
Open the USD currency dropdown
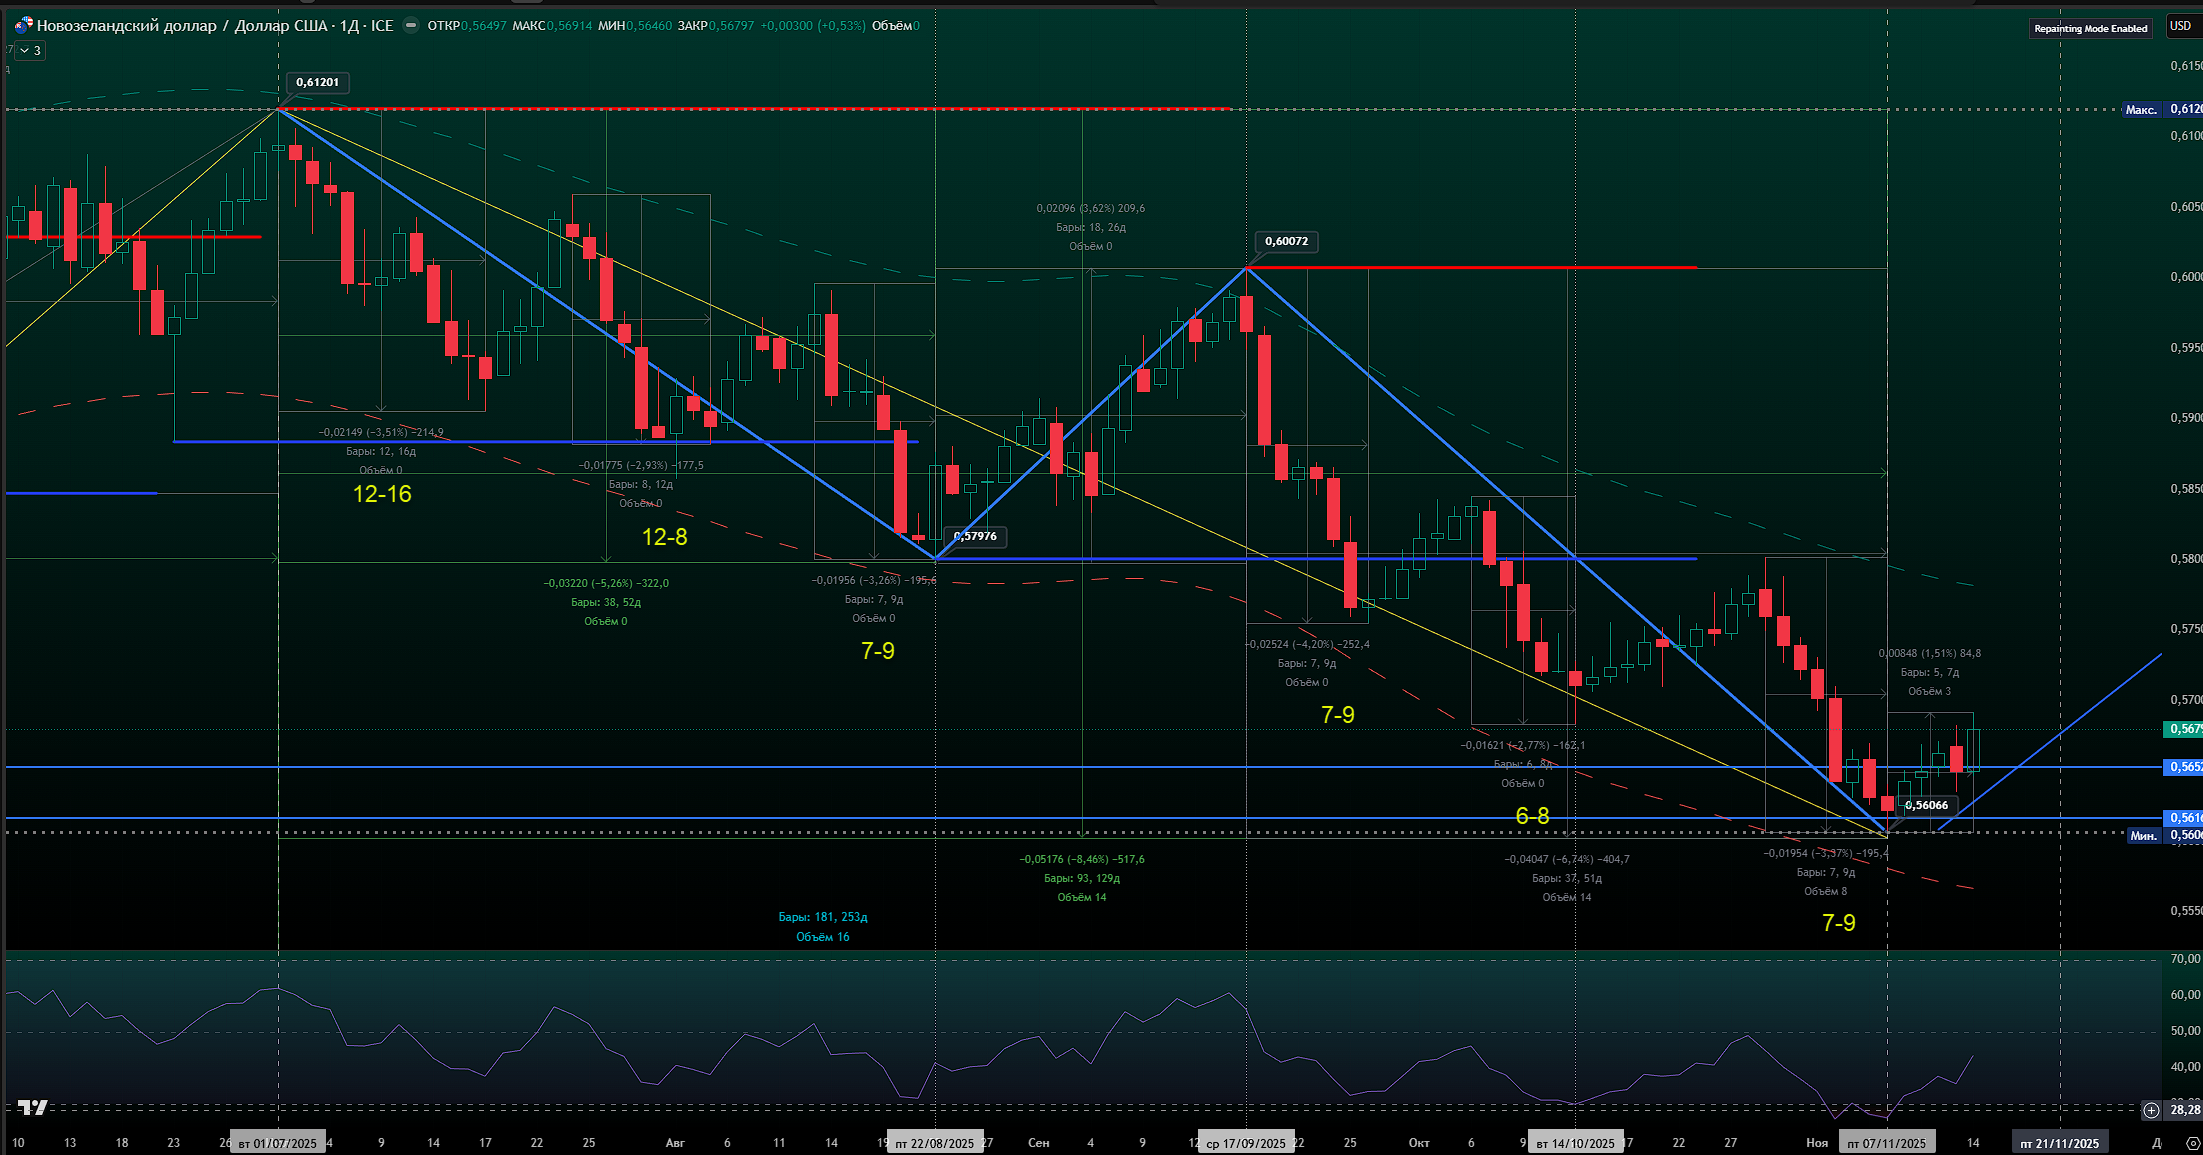(2180, 26)
